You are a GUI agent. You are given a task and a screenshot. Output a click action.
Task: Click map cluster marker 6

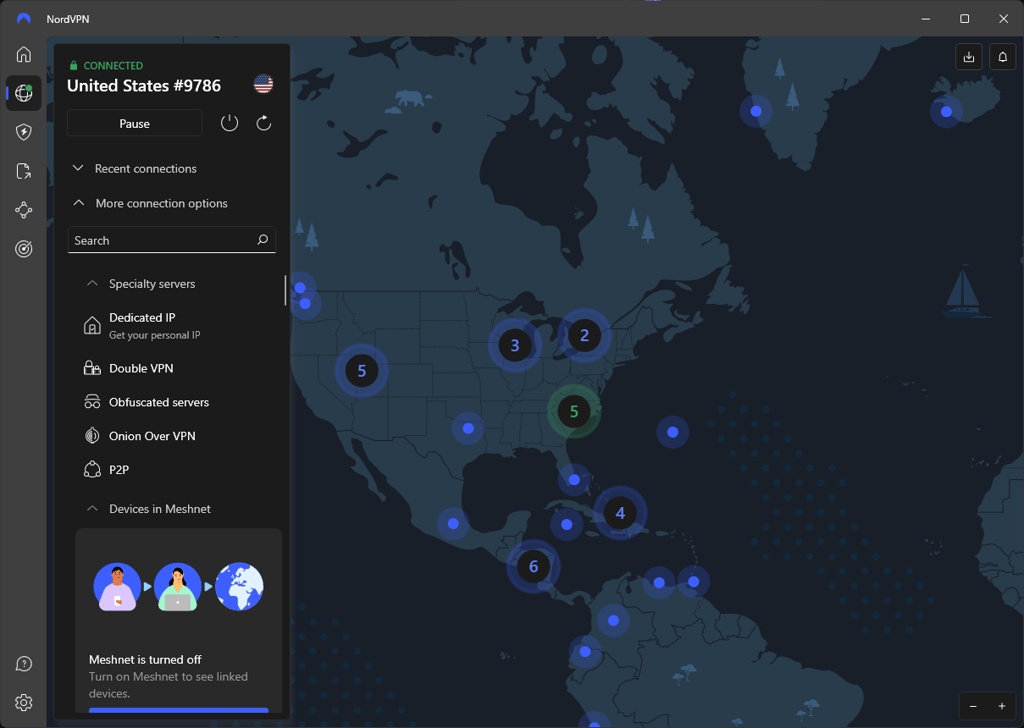pos(534,566)
